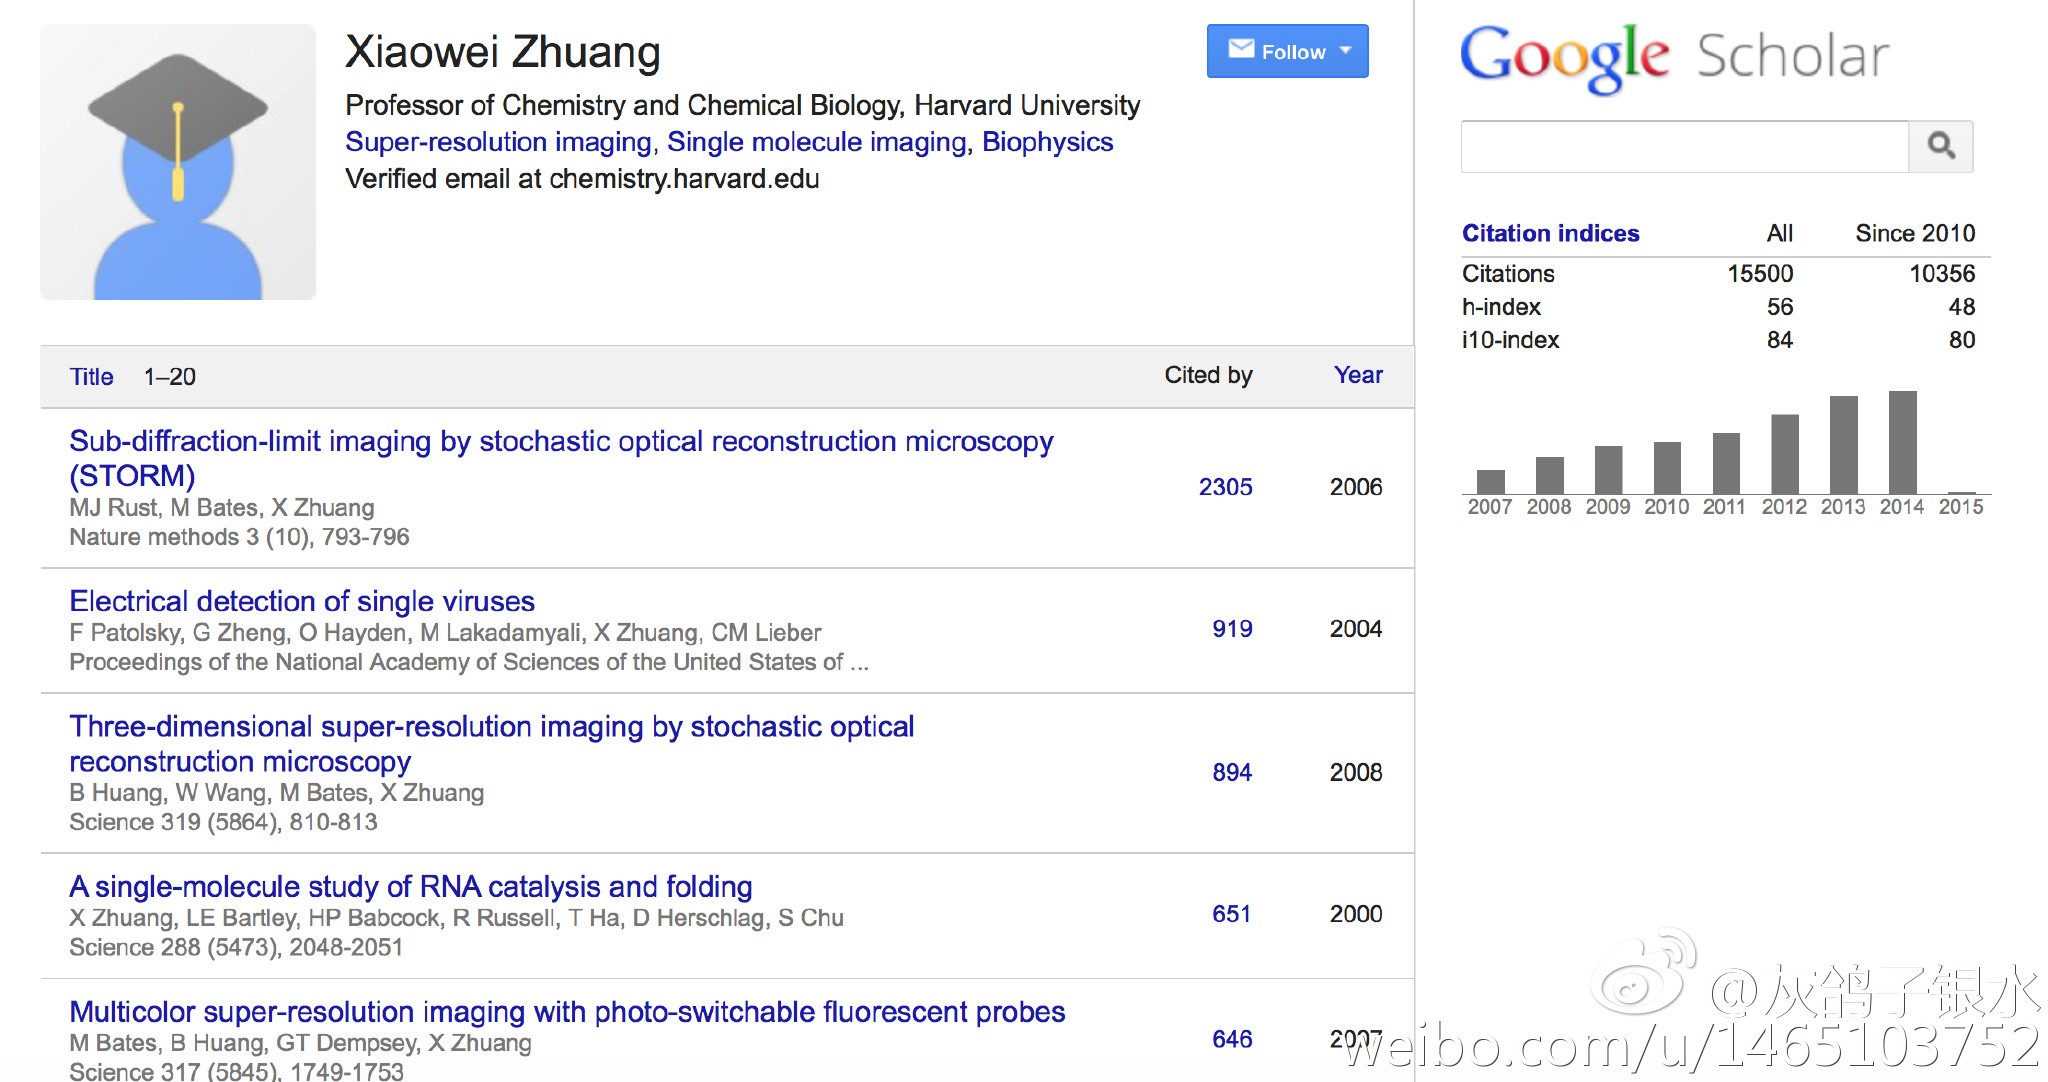Open Electrical detection of single viruses paper
The width and height of the screenshot is (2048, 1082).
click(x=302, y=601)
